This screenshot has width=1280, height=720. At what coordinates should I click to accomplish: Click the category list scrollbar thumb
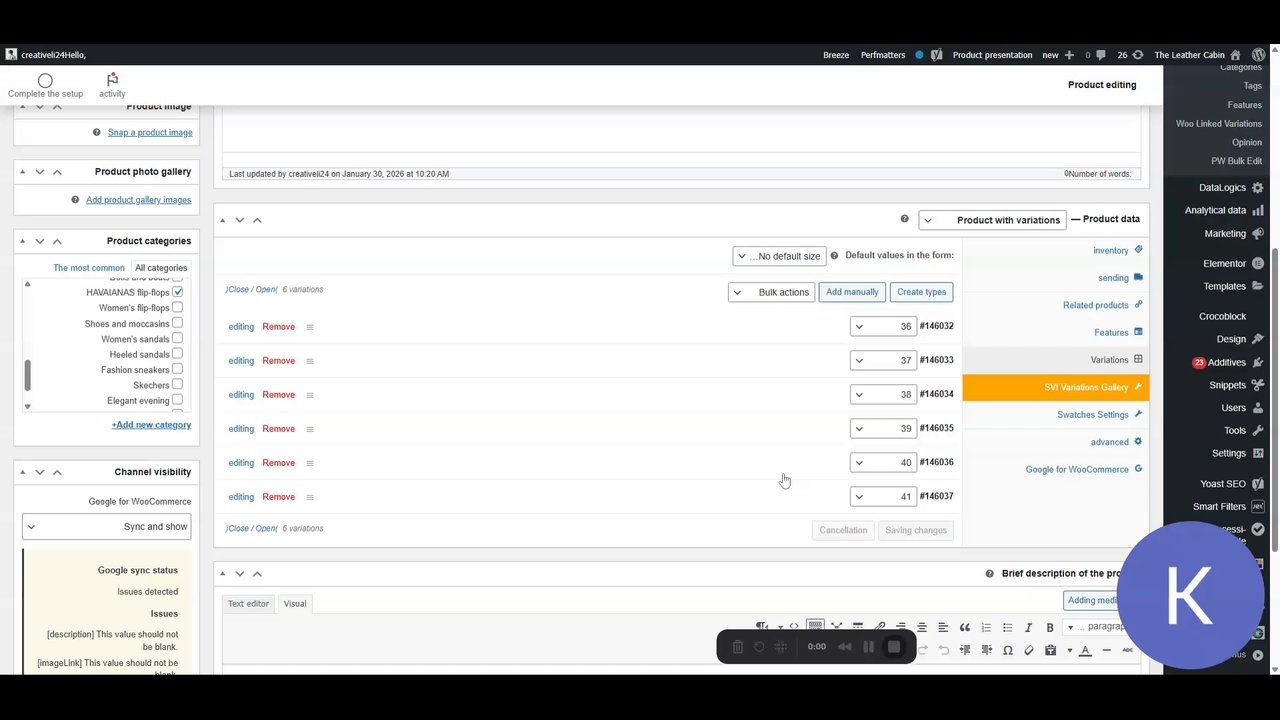coord(27,376)
